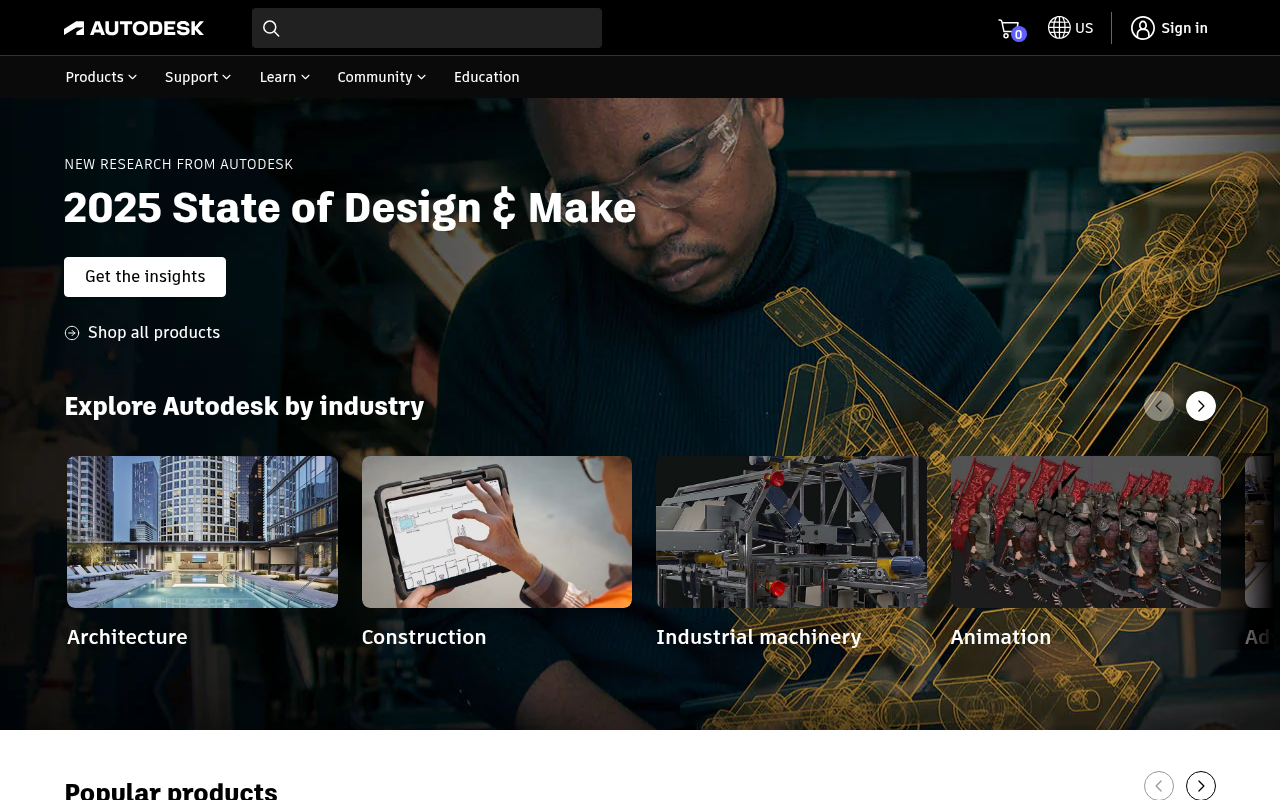
Task: Click the industry carousel next arrow
Action: coord(1199,406)
